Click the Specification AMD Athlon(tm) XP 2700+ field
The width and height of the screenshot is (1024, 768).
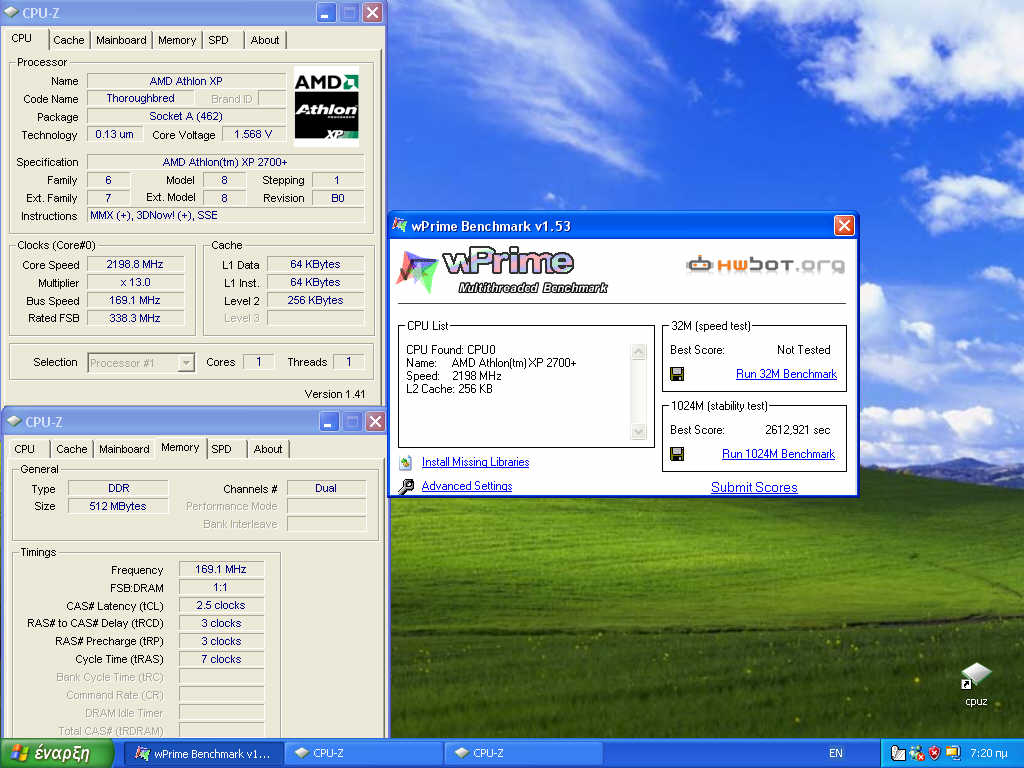point(225,162)
